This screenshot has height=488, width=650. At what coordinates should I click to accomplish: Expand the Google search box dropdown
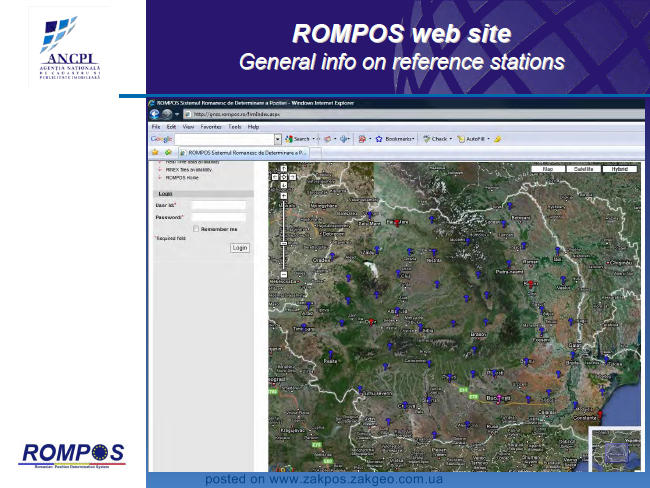[278, 139]
